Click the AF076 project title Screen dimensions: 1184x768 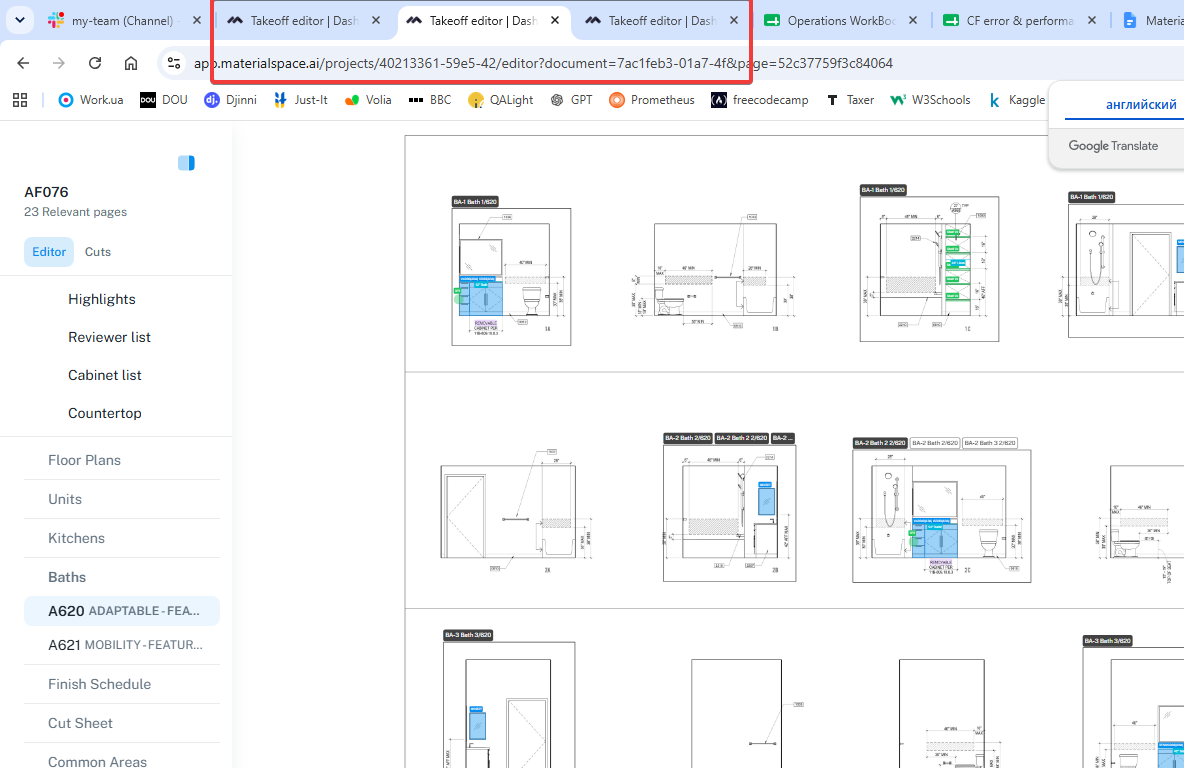coord(46,192)
